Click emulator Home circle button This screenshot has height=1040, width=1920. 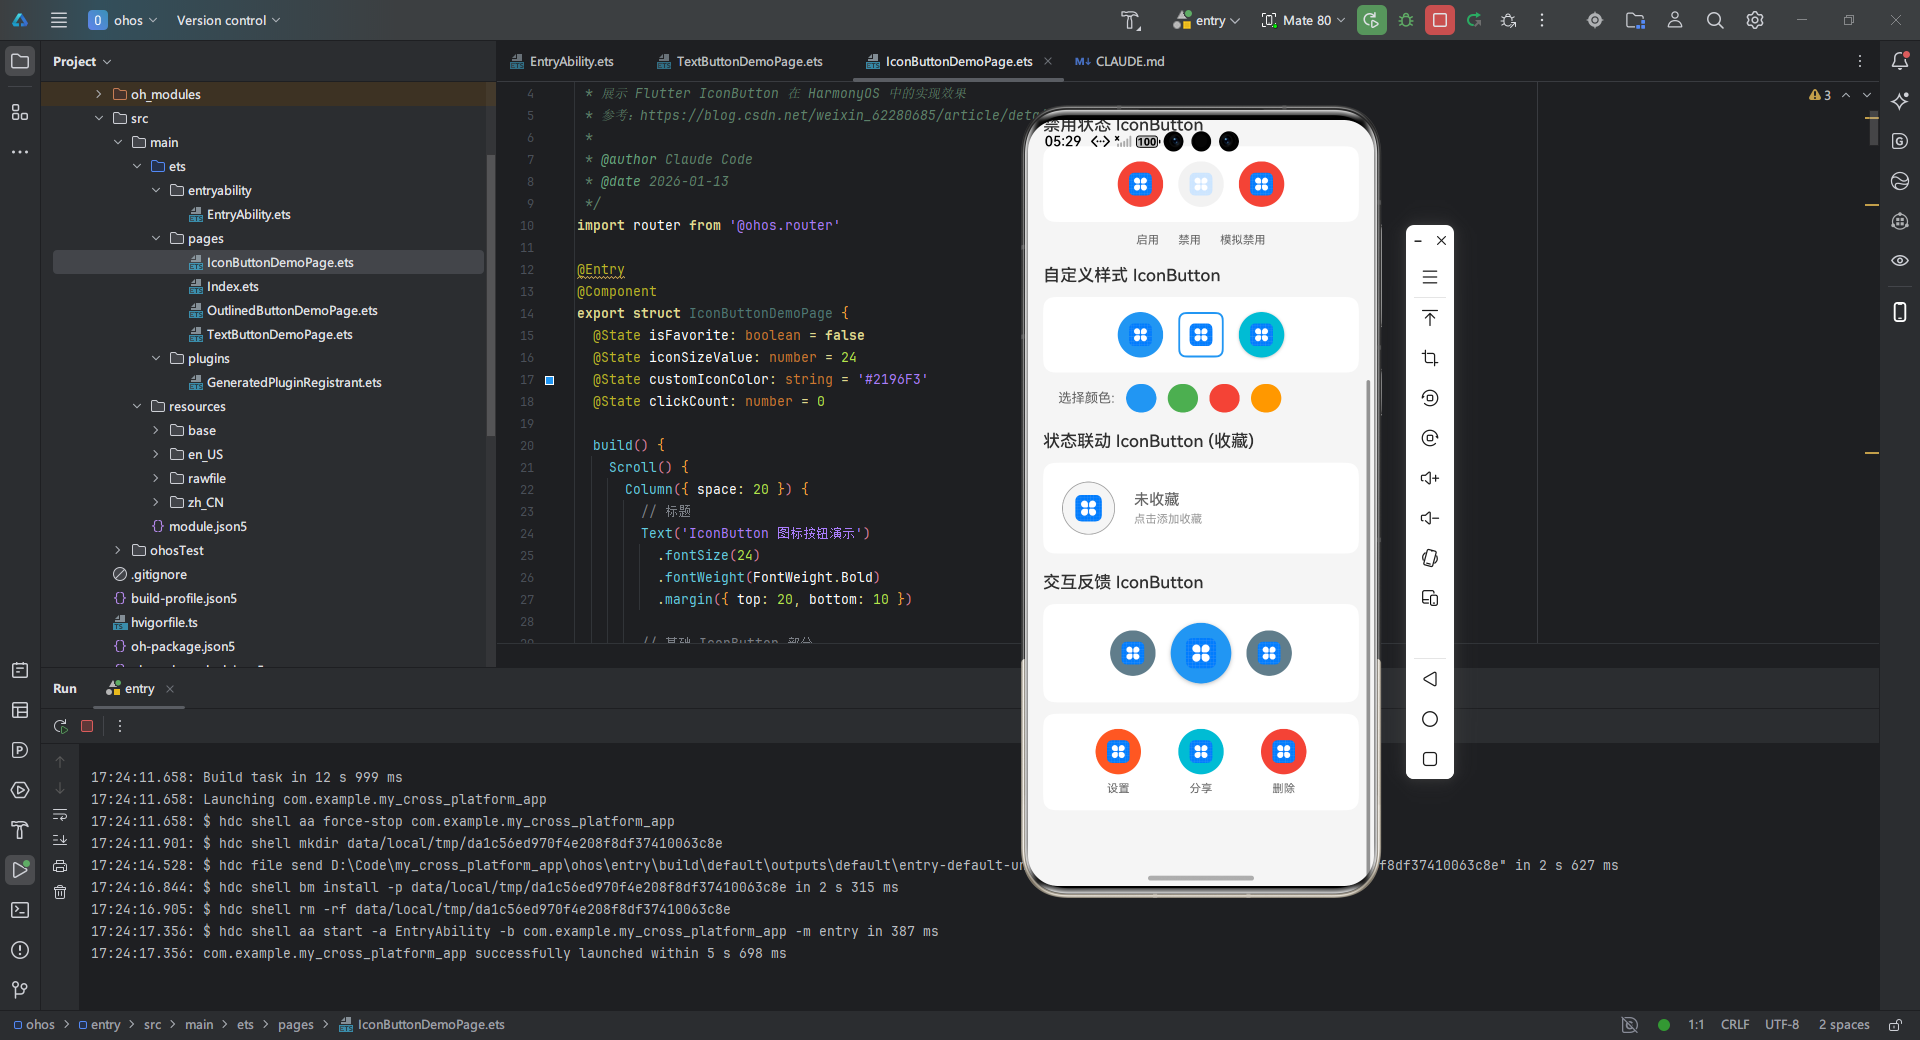[x=1430, y=719]
